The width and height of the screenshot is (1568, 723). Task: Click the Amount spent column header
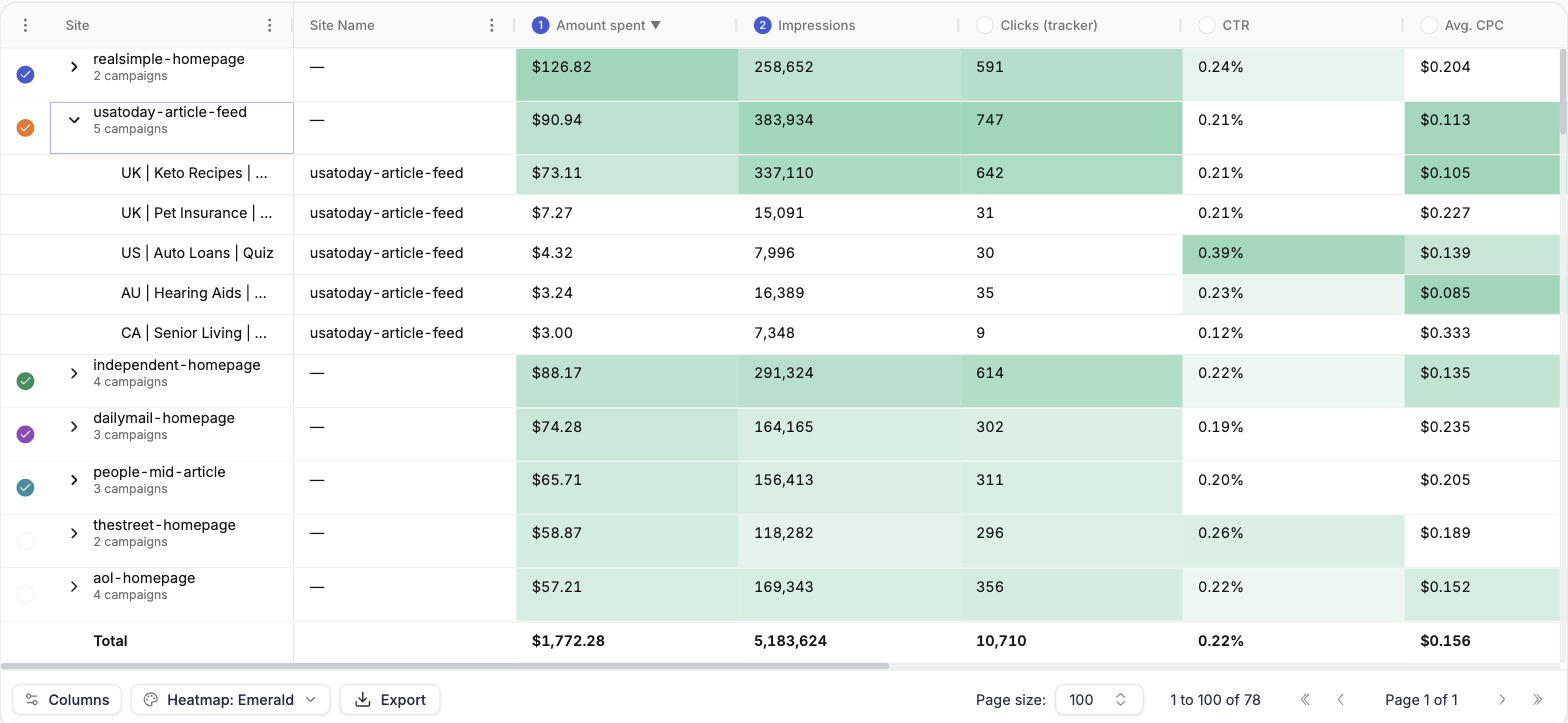[600, 25]
